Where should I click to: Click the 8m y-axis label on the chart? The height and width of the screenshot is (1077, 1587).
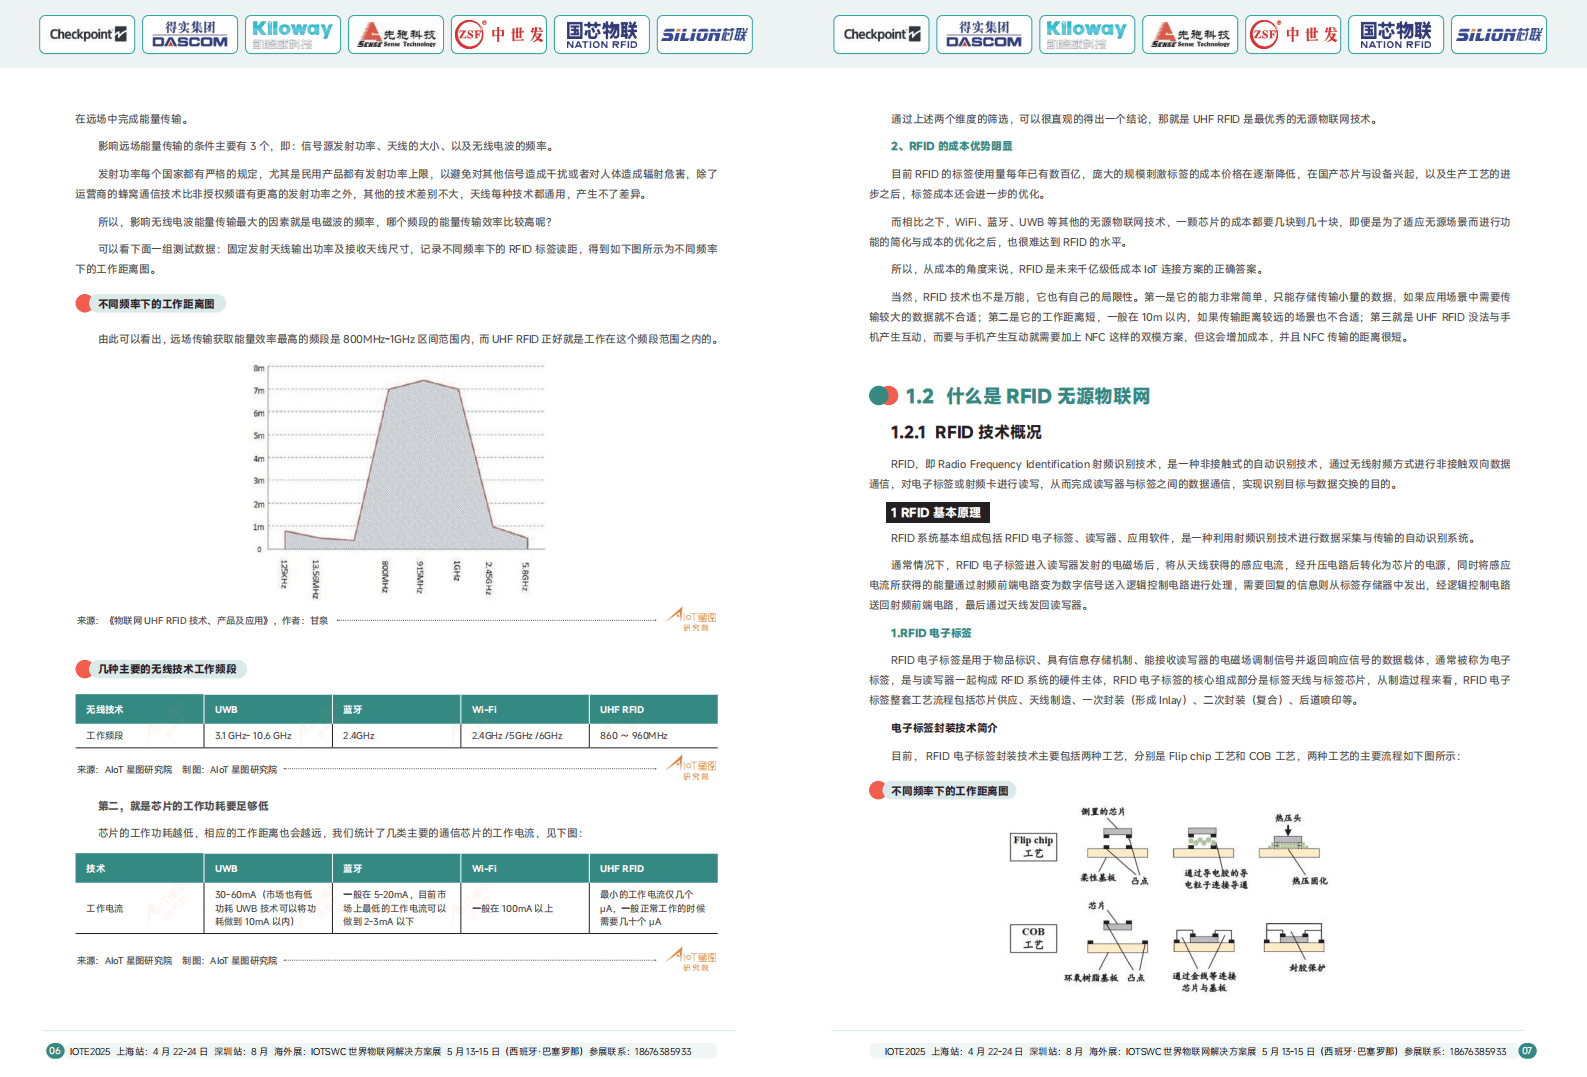point(258,369)
